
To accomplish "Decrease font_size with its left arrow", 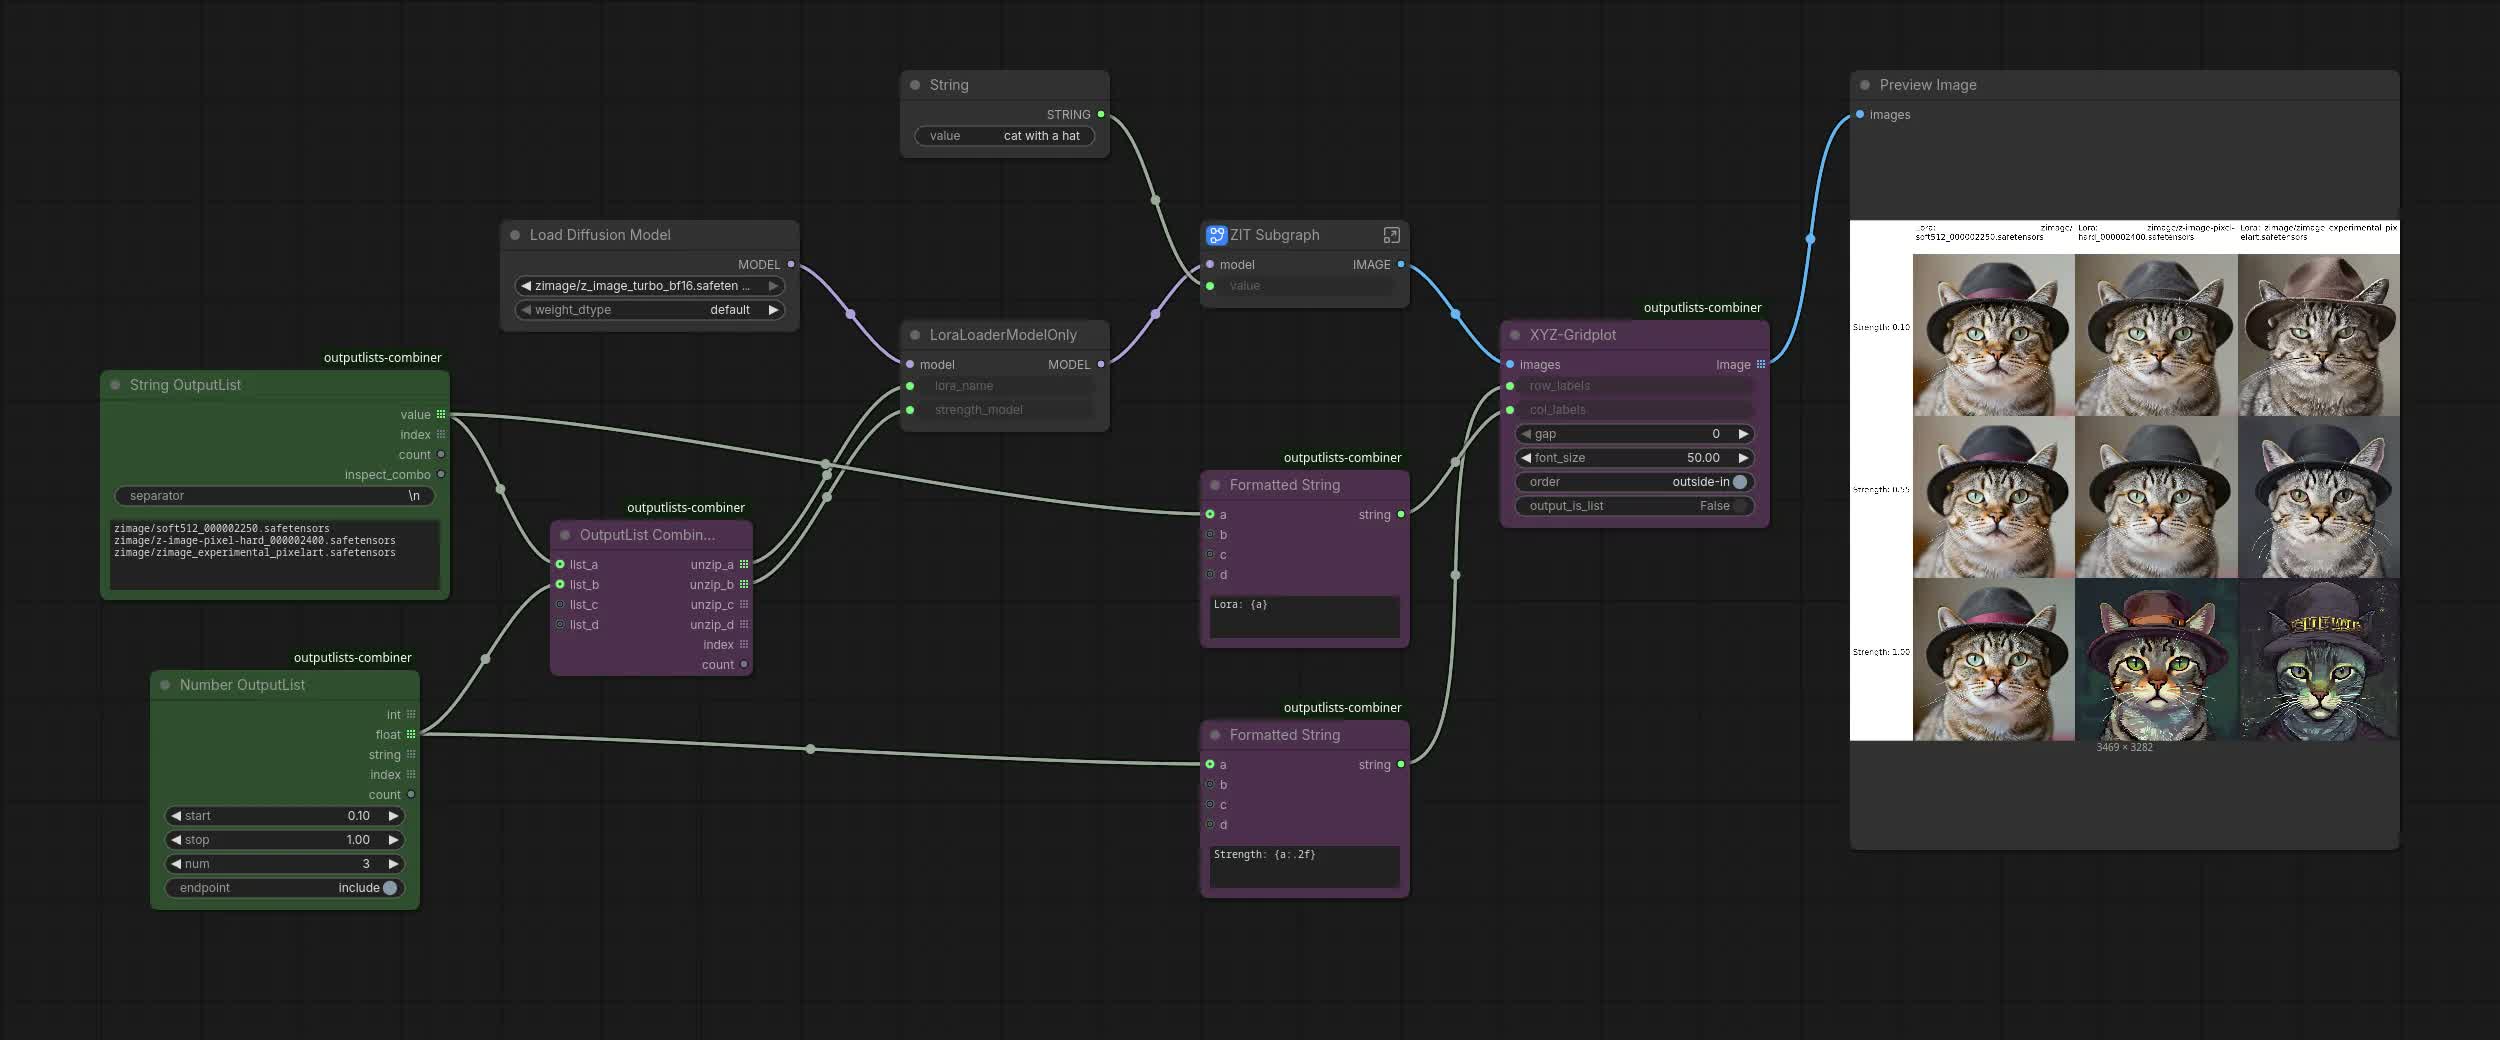I will coord(1526,458).
